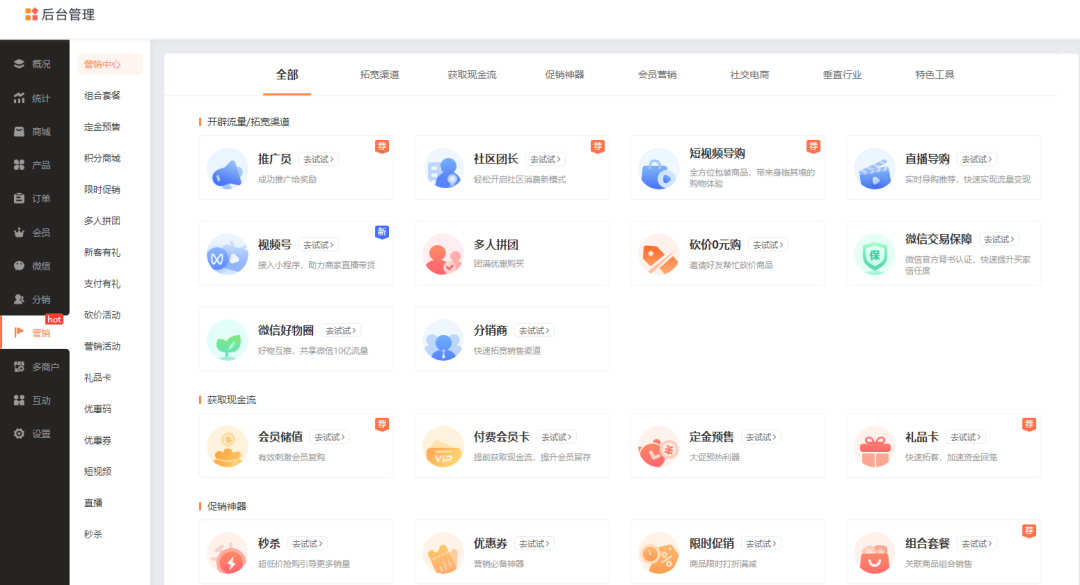Click the 直播导购 clapperboard icon
1080x585 pixels.
[x=874, y=168]
